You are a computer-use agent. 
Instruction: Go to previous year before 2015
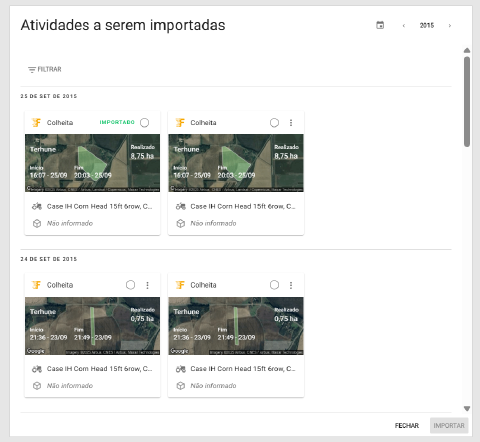click(x=404, y=26)
